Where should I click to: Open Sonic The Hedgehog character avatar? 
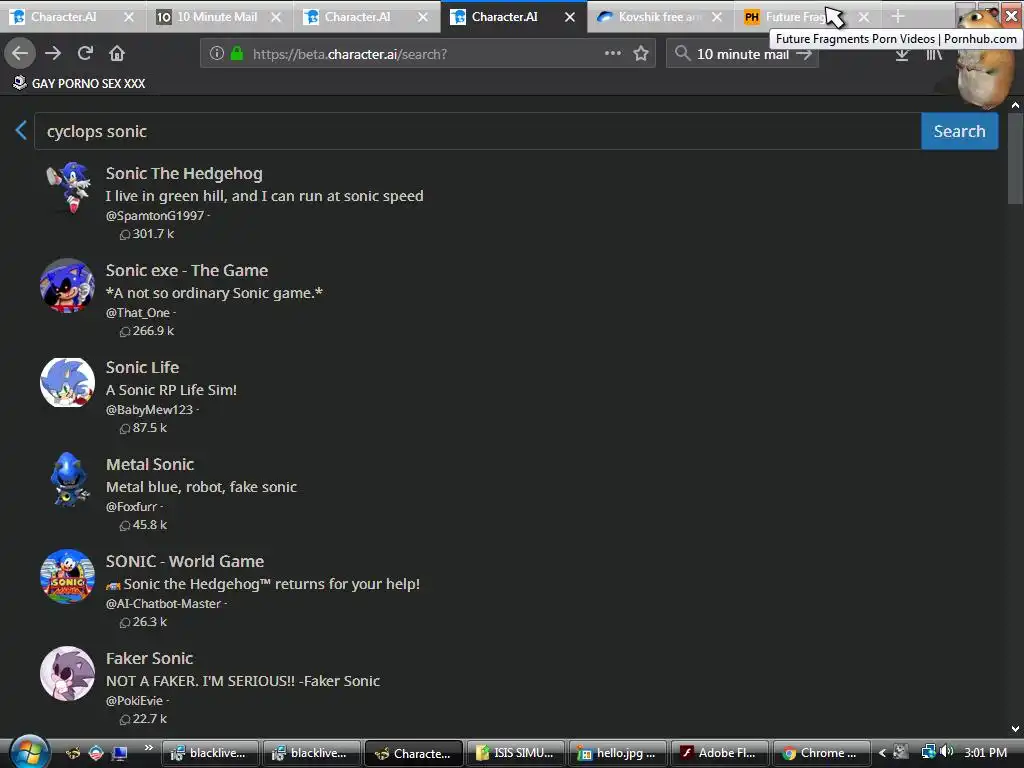[x=67, y=188]
